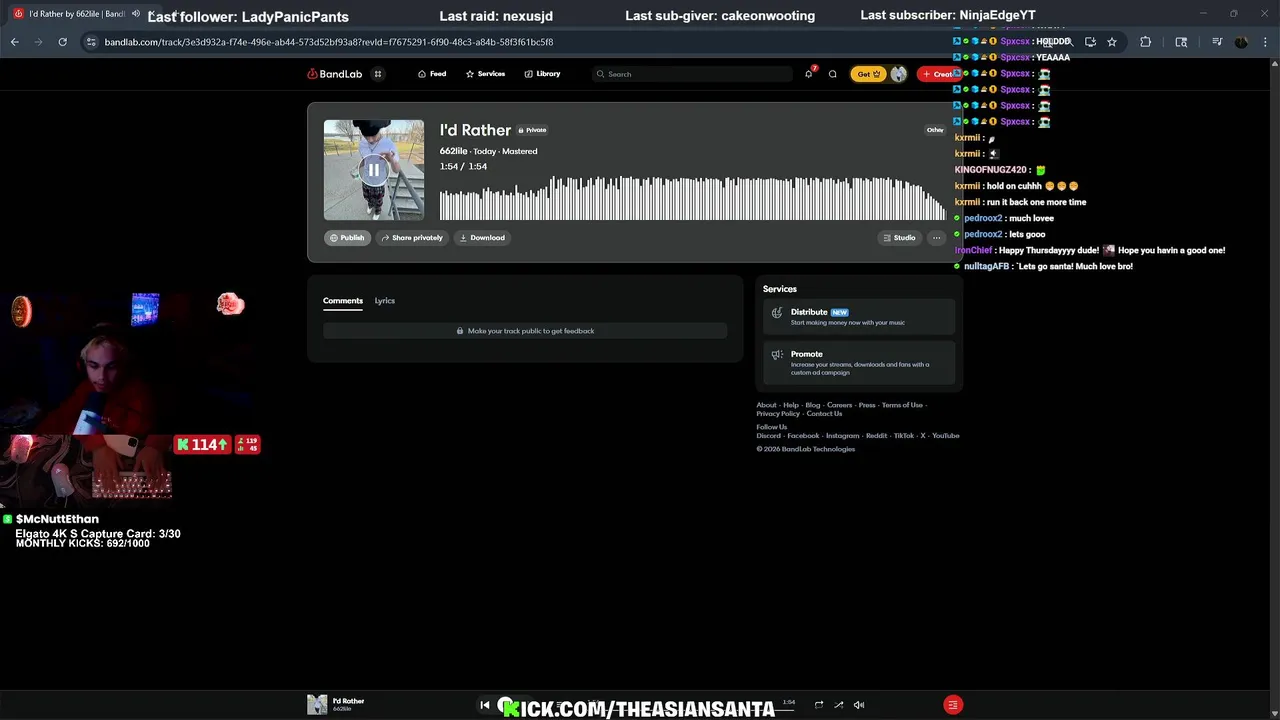The image size is (1280, 720).
Task: Click Share privately button
Action: (x=412, y=238)
